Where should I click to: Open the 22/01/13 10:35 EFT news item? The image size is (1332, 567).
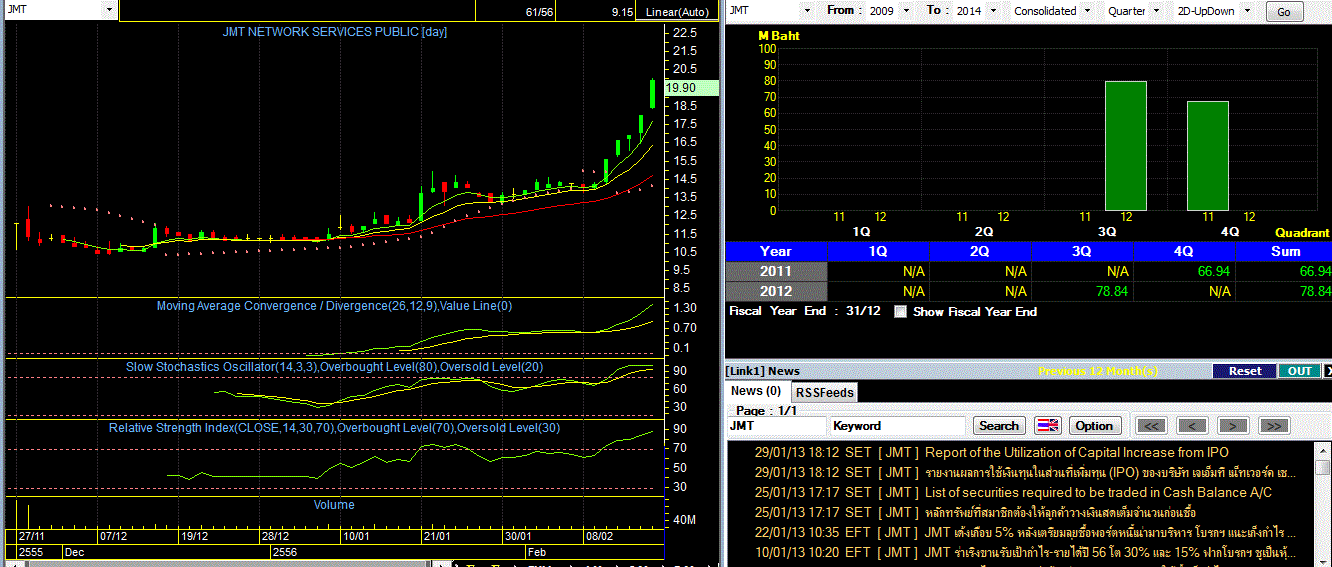pyautogui.click(x=1025, y=532)
